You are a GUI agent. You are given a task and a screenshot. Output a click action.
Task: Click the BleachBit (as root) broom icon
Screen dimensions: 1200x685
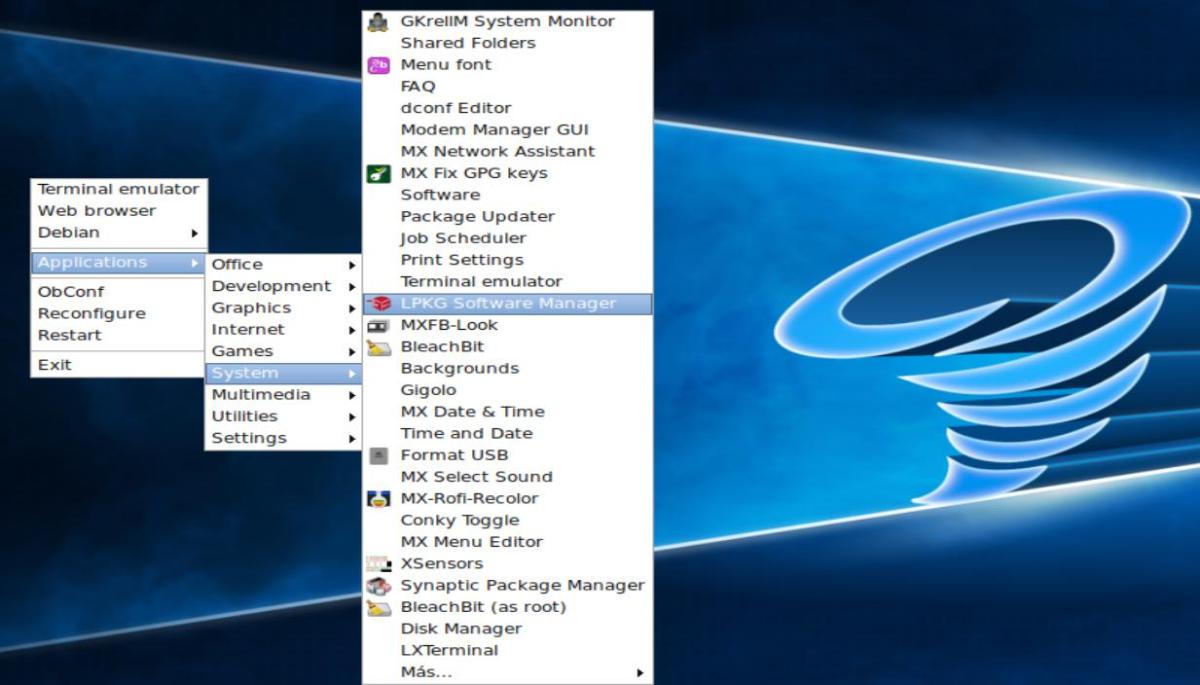pyautogui.click(x=378, y=607)
